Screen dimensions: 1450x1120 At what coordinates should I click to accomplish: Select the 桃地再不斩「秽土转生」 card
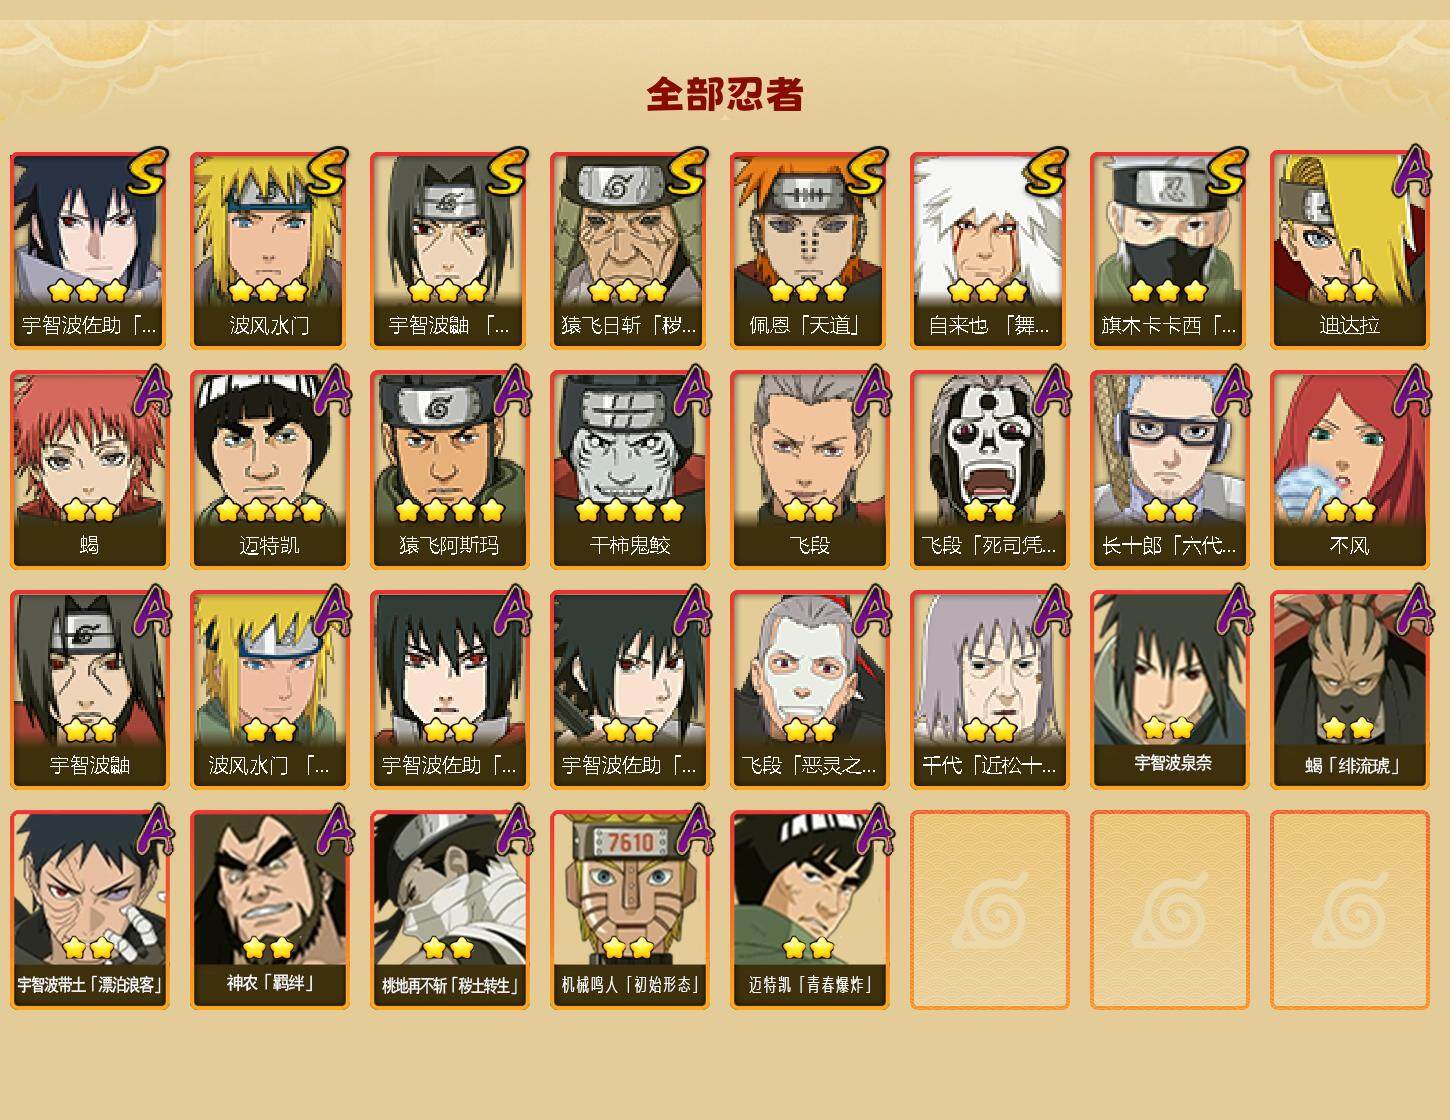pos(449,910)
